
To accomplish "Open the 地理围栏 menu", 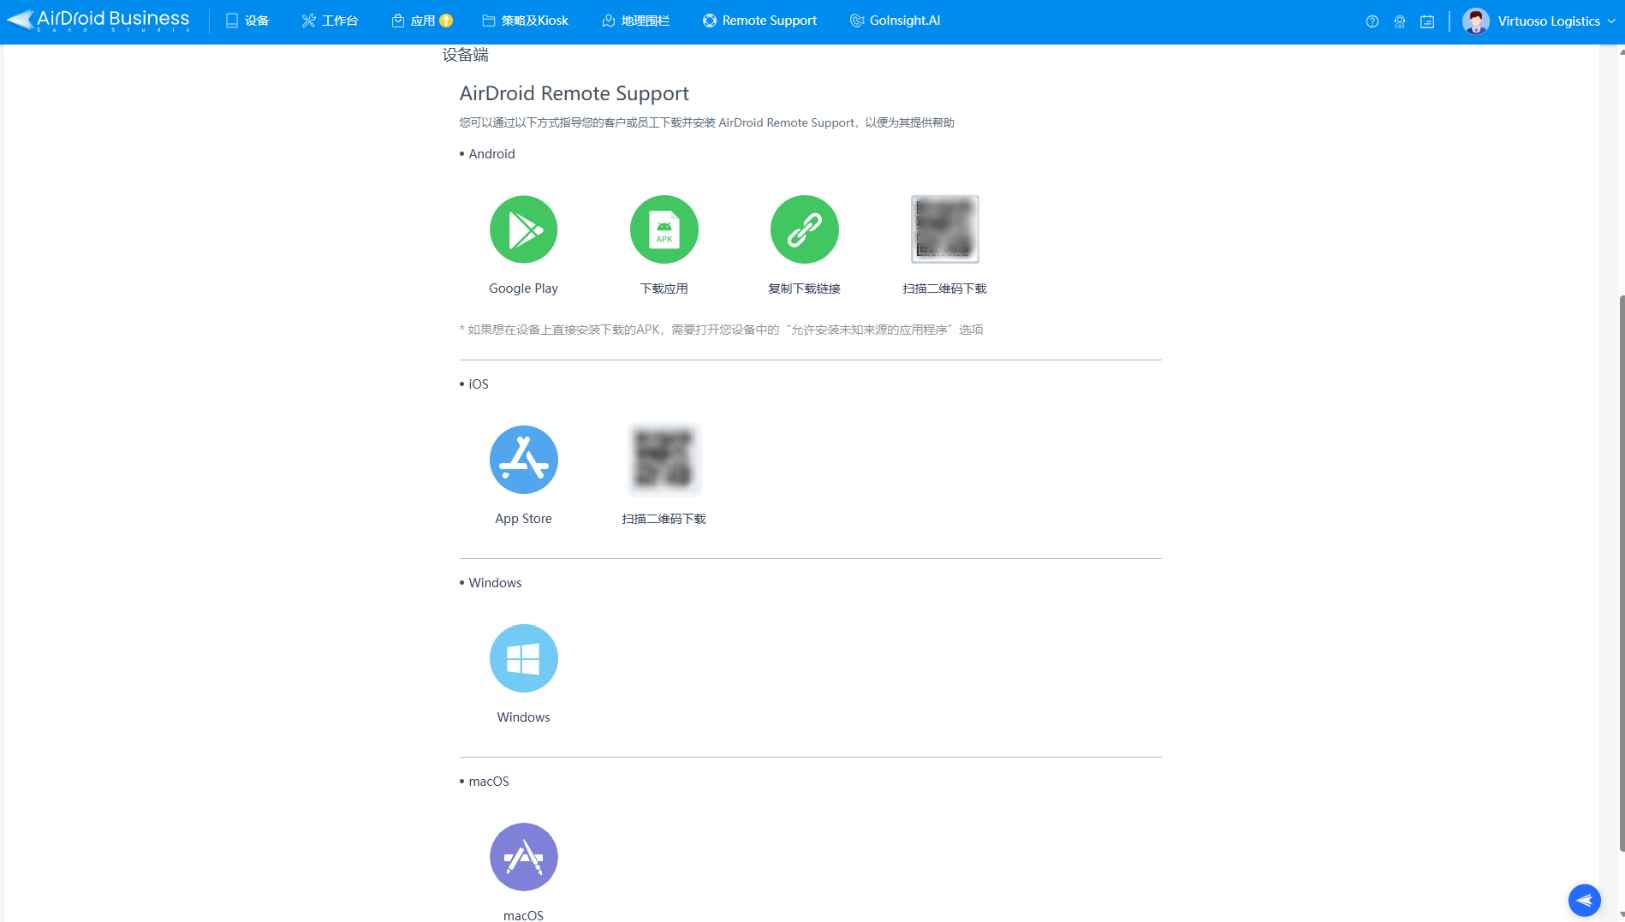I will 636,21.
